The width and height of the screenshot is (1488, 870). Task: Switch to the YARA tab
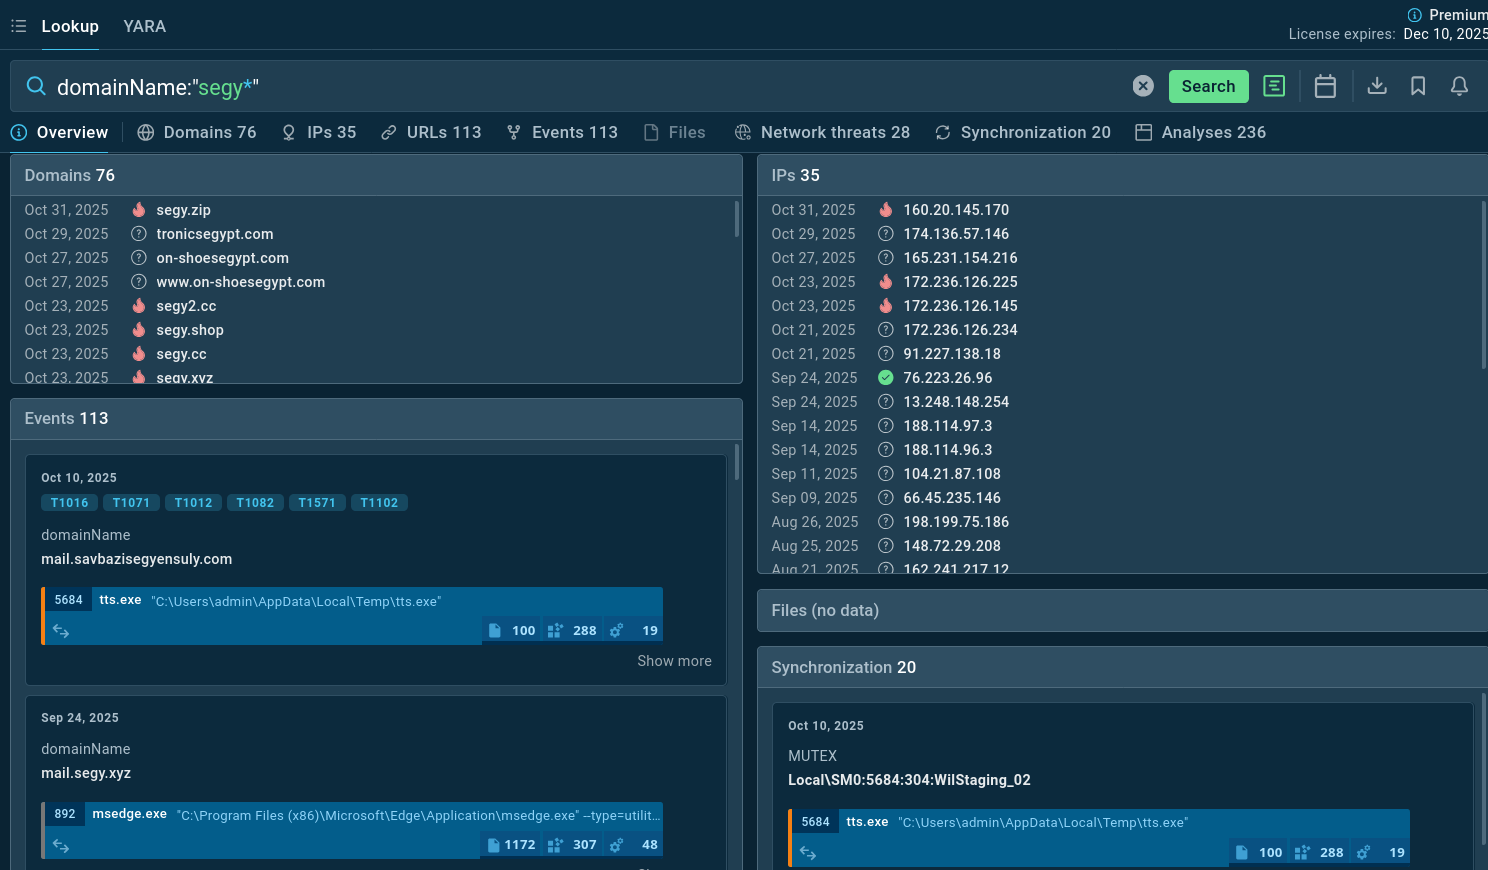[145, 26]
